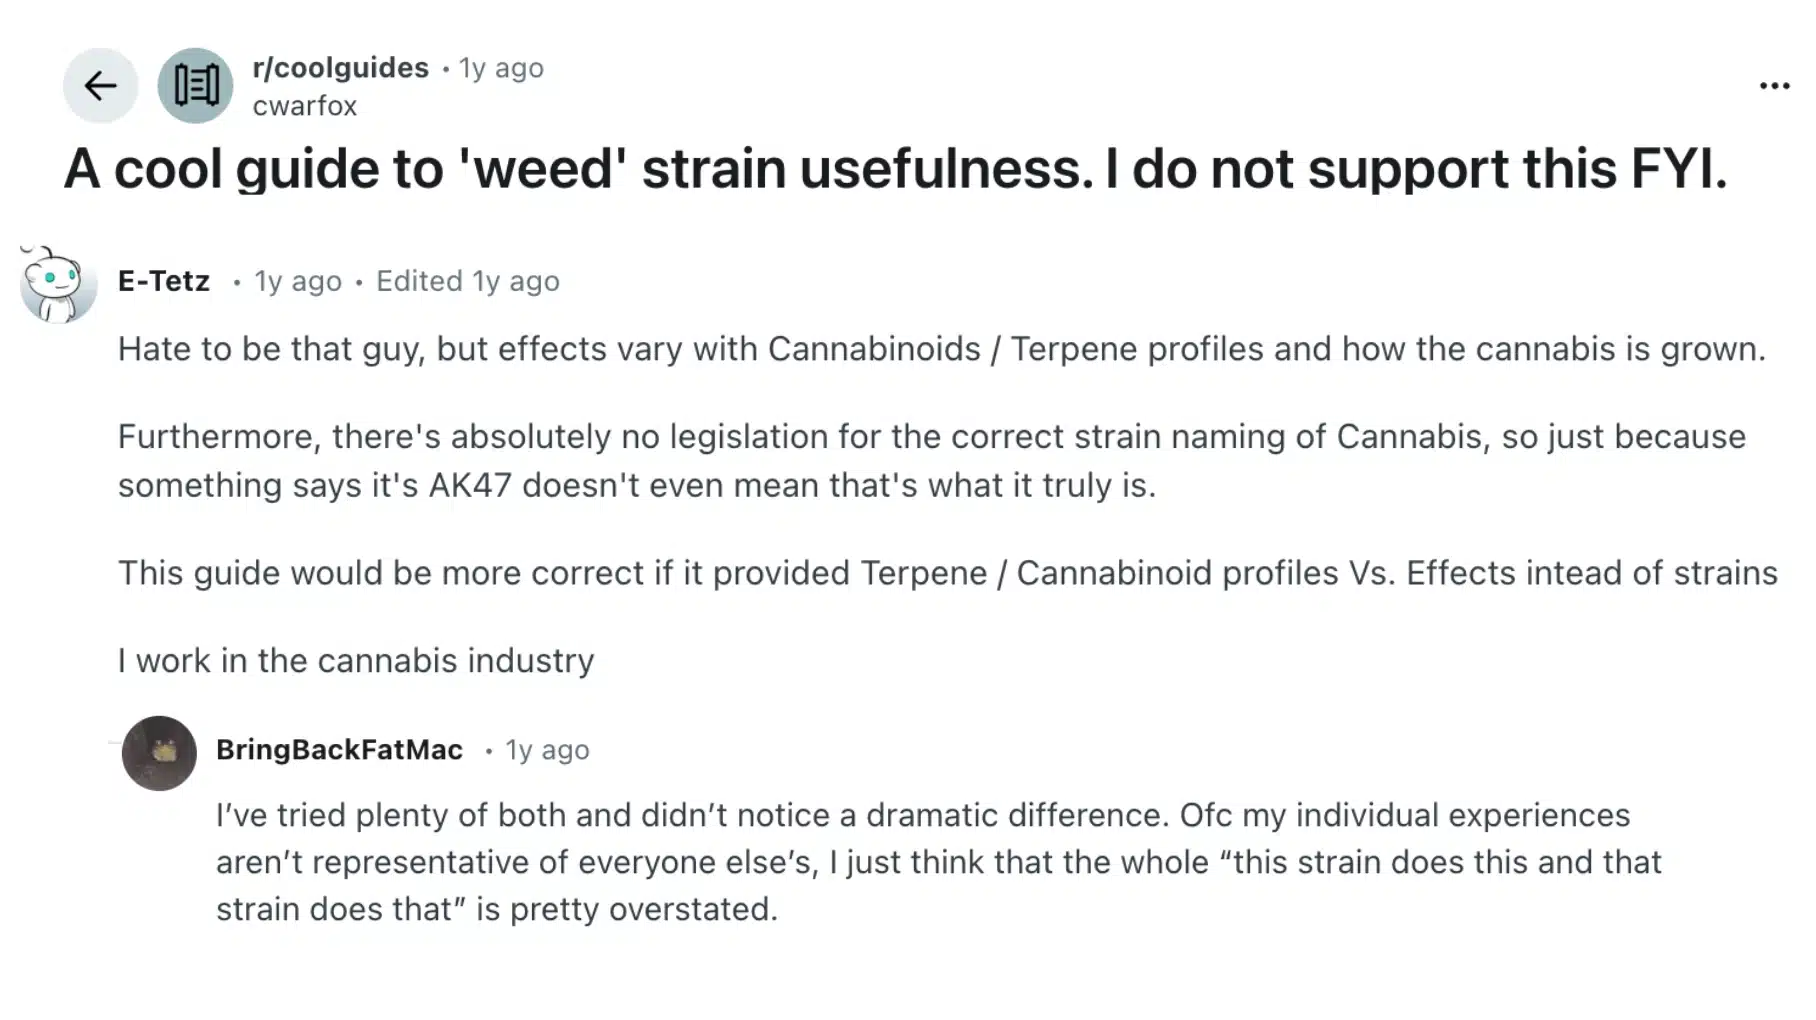
Task: Select the E-Tetz username
Action: [x=163, y=281]
